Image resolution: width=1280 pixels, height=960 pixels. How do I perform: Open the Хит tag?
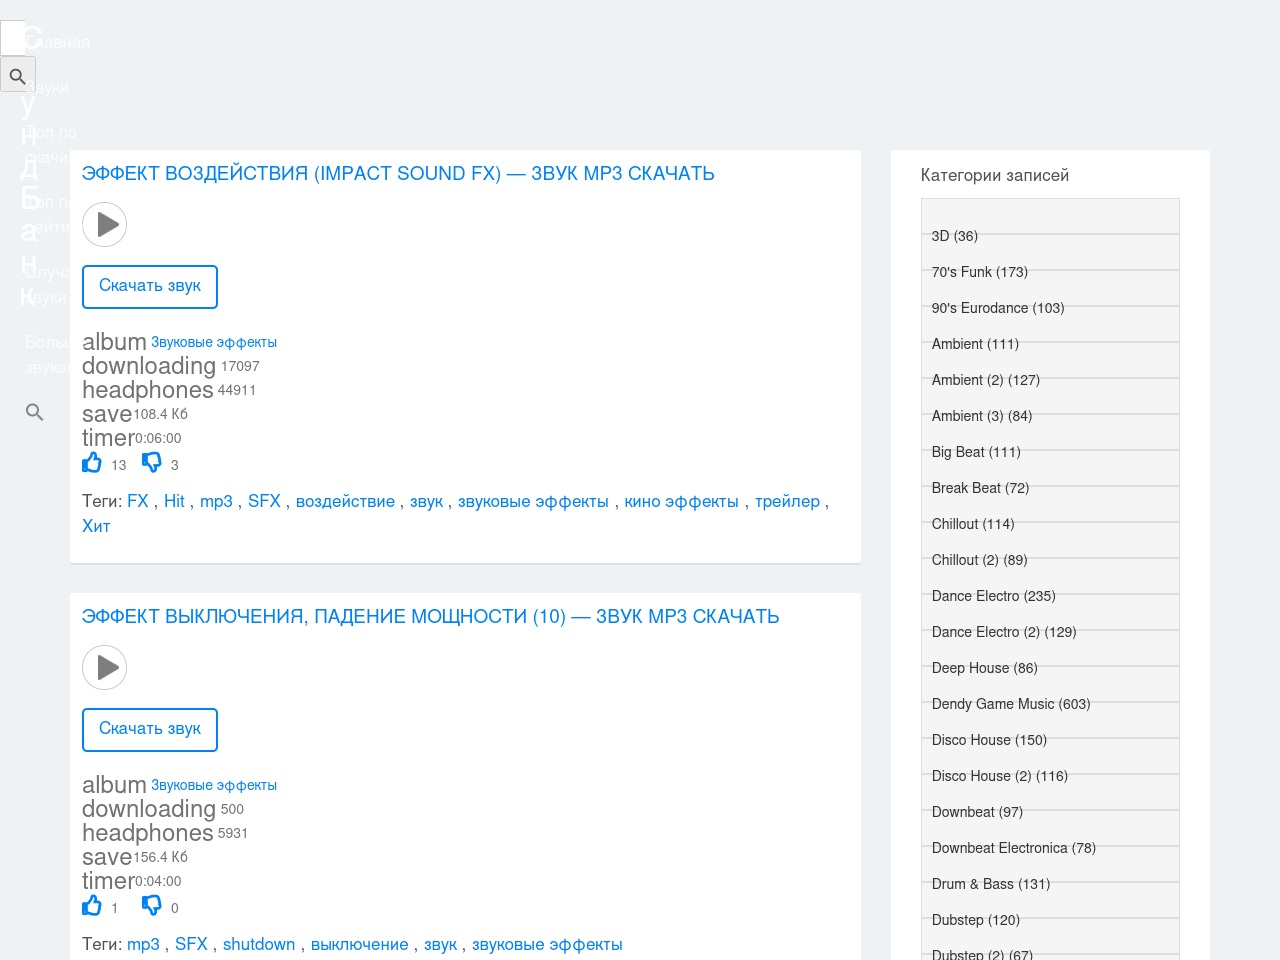[x=96, y=526]
